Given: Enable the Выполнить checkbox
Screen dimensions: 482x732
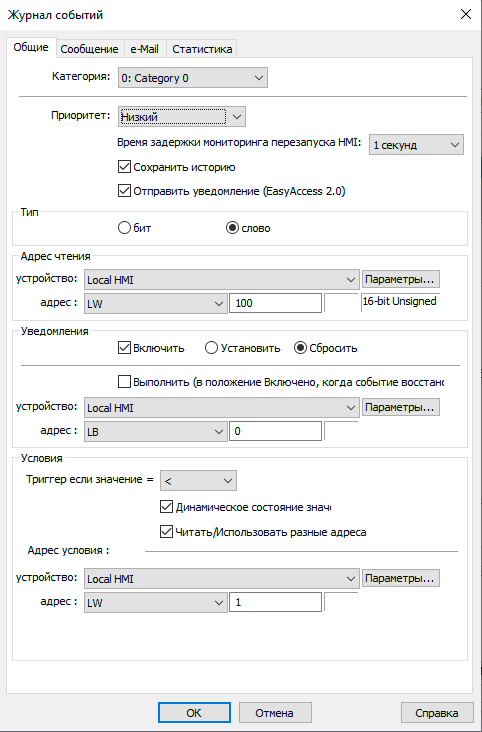Looking at the screenshot, I should click(124, 382).
